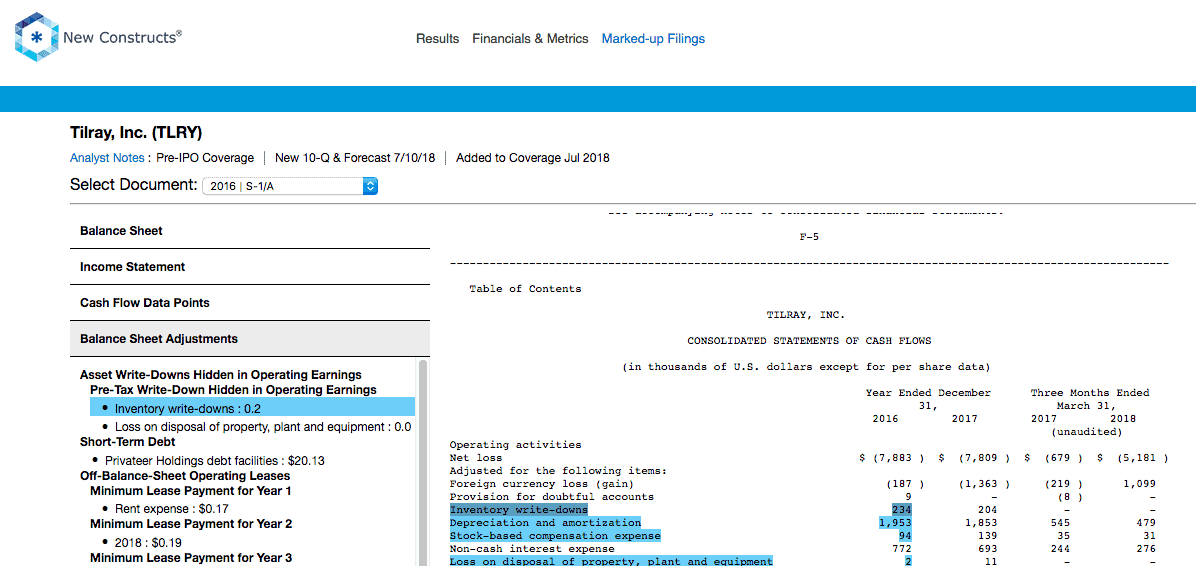Click highlighted Loss on disposal row in filing
The width and height of the screenshot is (1196, 566).
[611, 561]
